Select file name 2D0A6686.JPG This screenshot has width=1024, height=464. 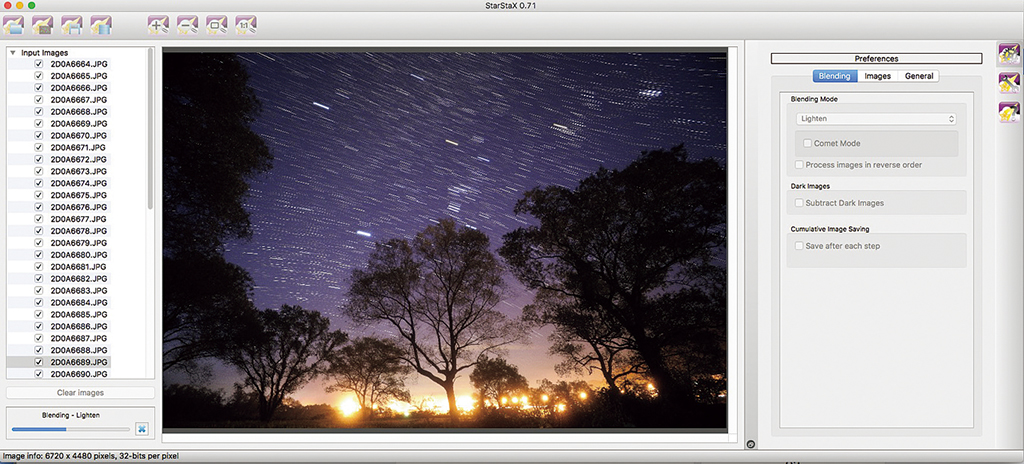click(x=79, y=326)
